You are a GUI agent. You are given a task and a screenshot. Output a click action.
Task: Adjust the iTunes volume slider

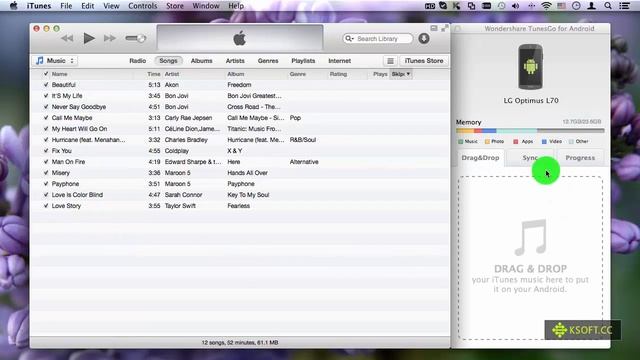[136, 38]
